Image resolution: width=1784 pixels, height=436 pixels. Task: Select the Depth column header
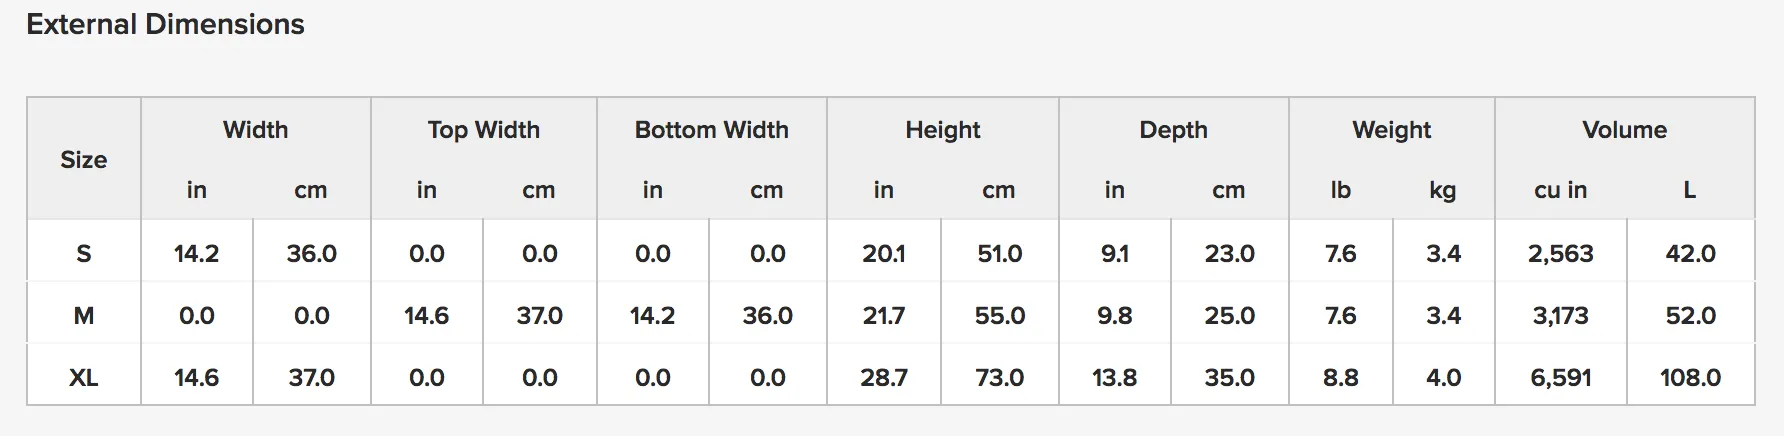point(1174,130)
